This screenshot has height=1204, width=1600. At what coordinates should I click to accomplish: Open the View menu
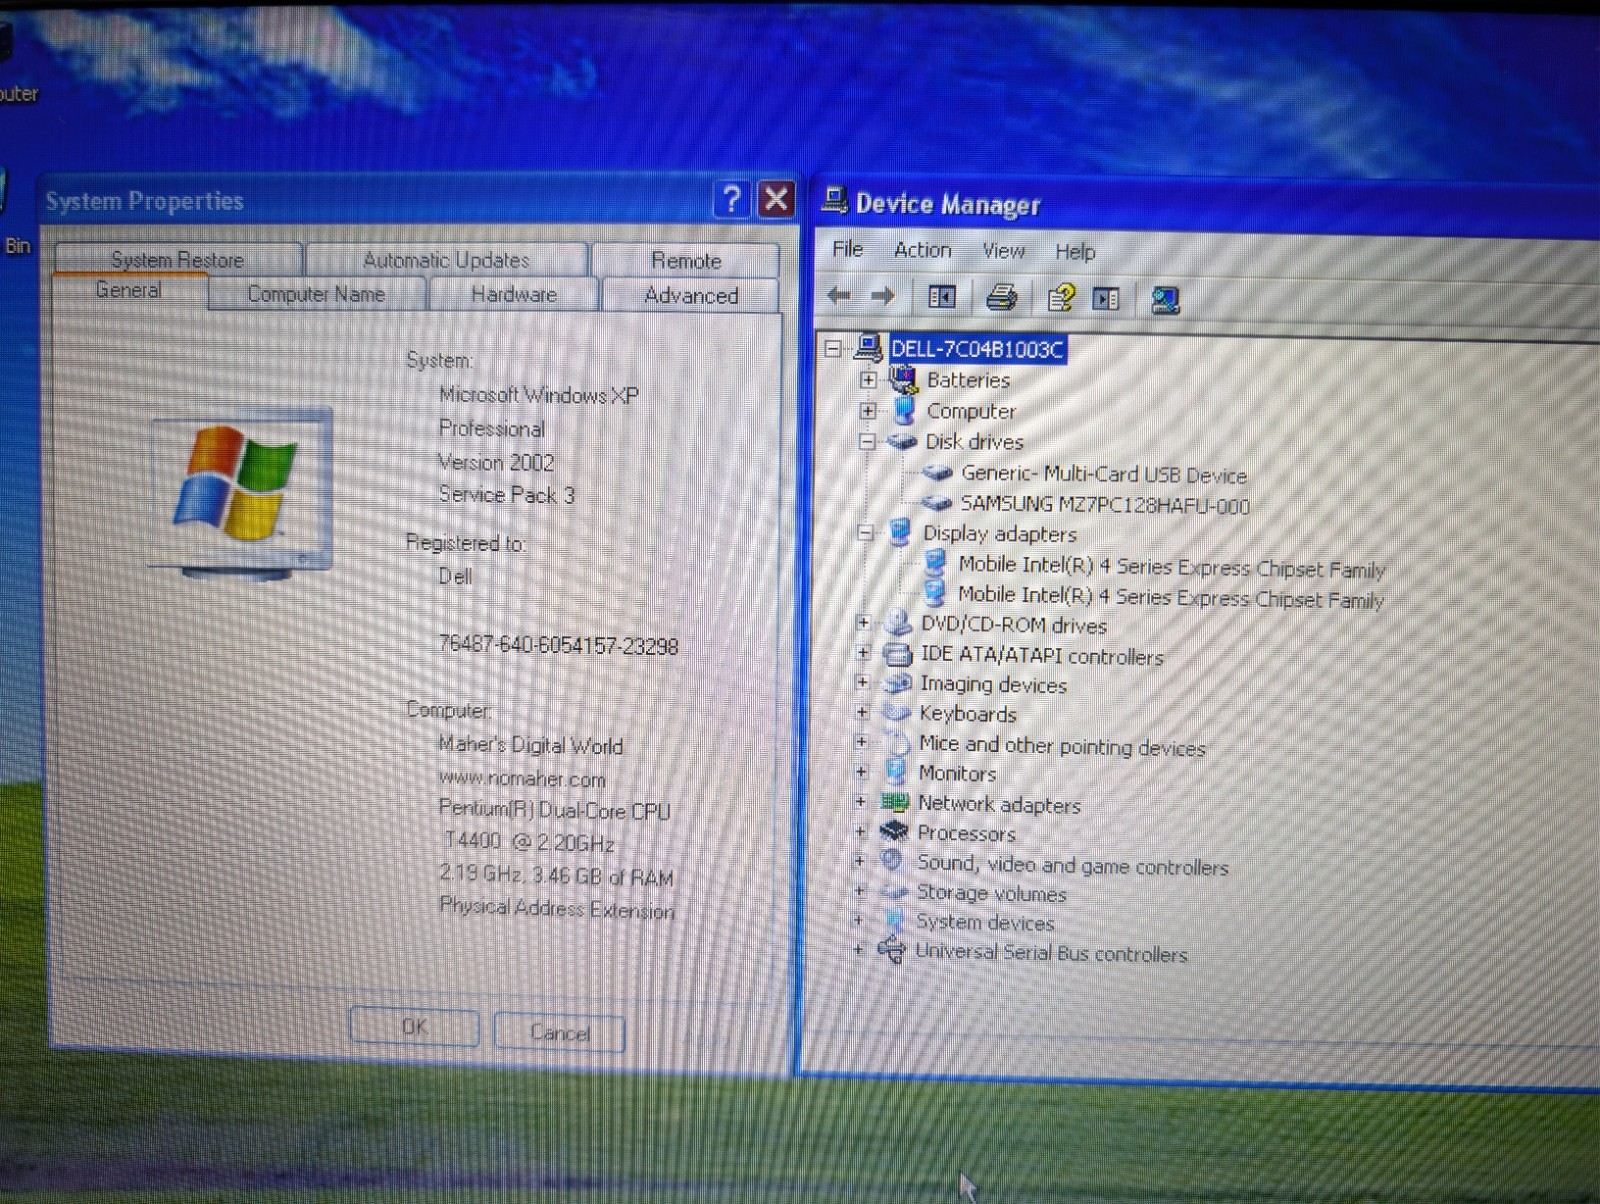pyautogui.click(x=1003, y=251)
